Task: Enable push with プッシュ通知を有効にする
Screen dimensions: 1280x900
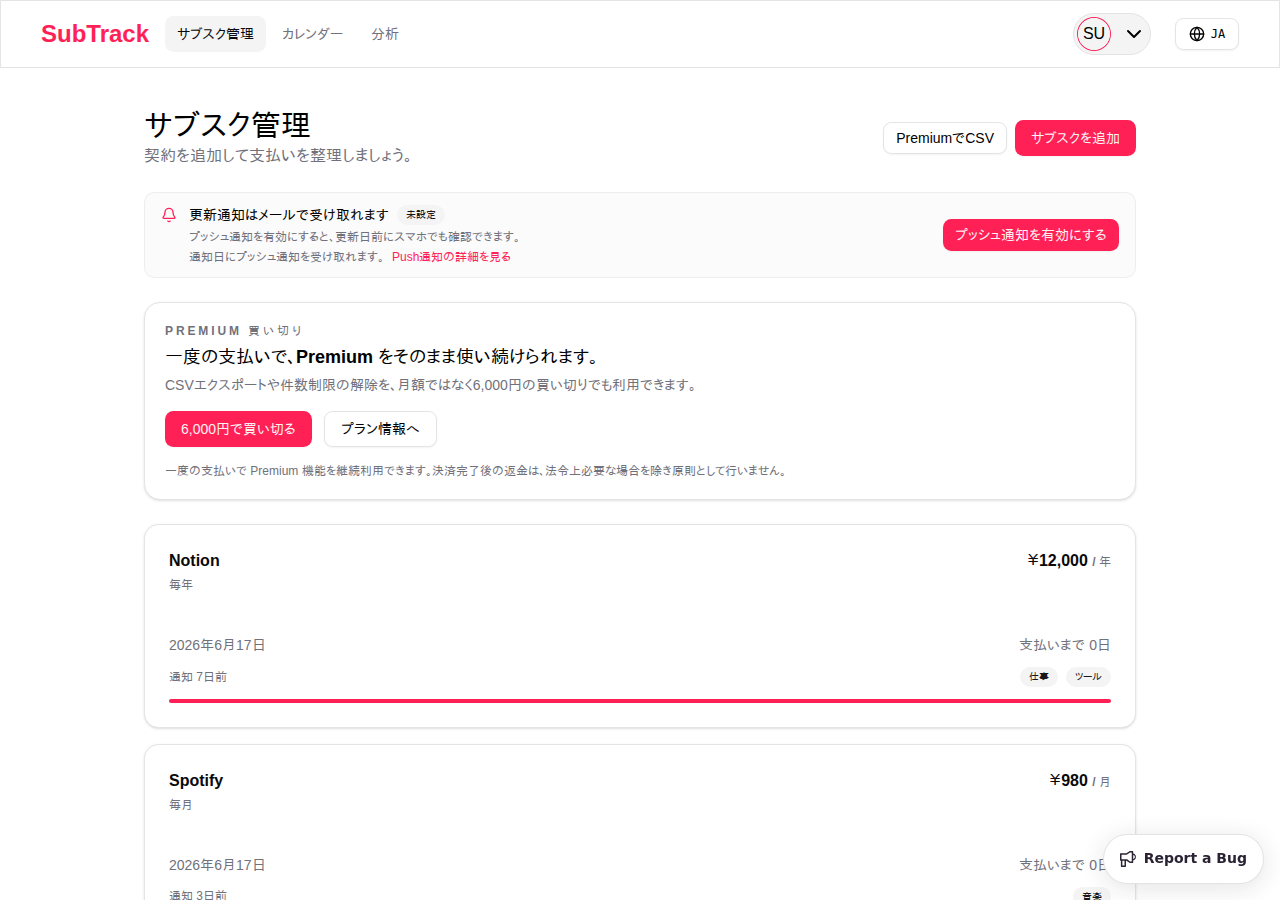Action: coord(1031,235)
